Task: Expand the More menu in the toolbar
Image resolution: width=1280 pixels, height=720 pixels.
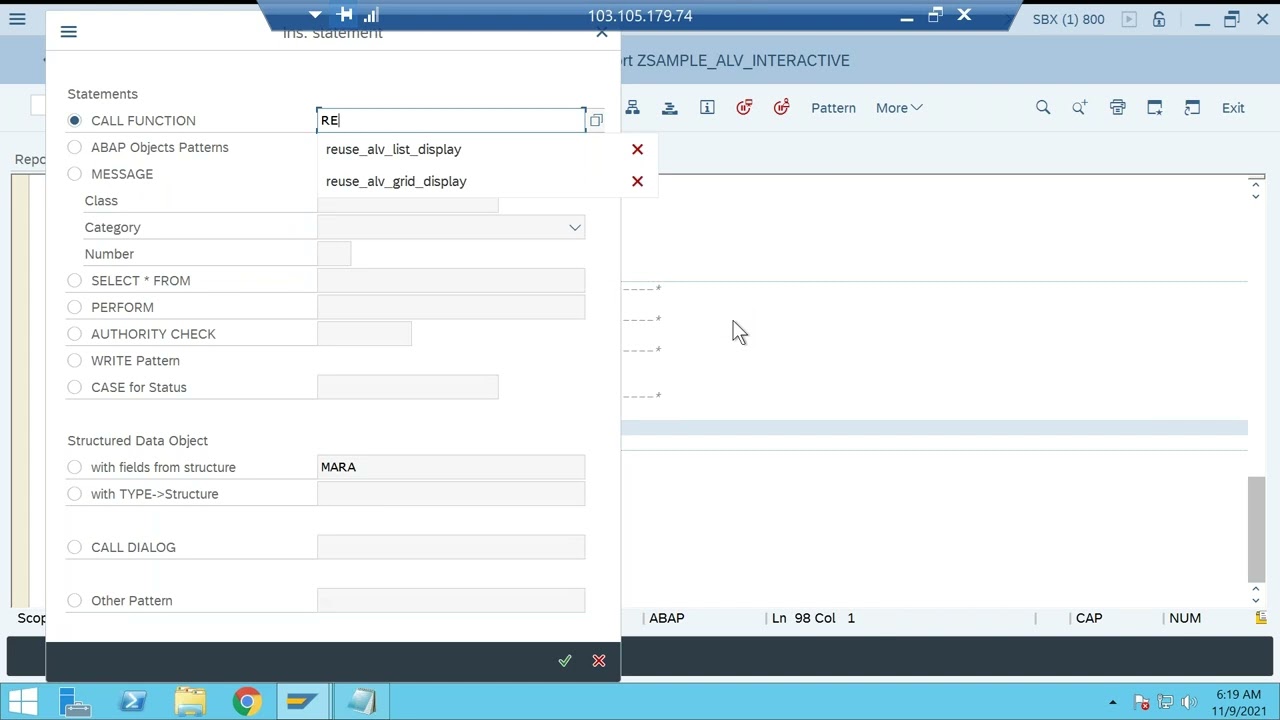Action: coord(899,108)
